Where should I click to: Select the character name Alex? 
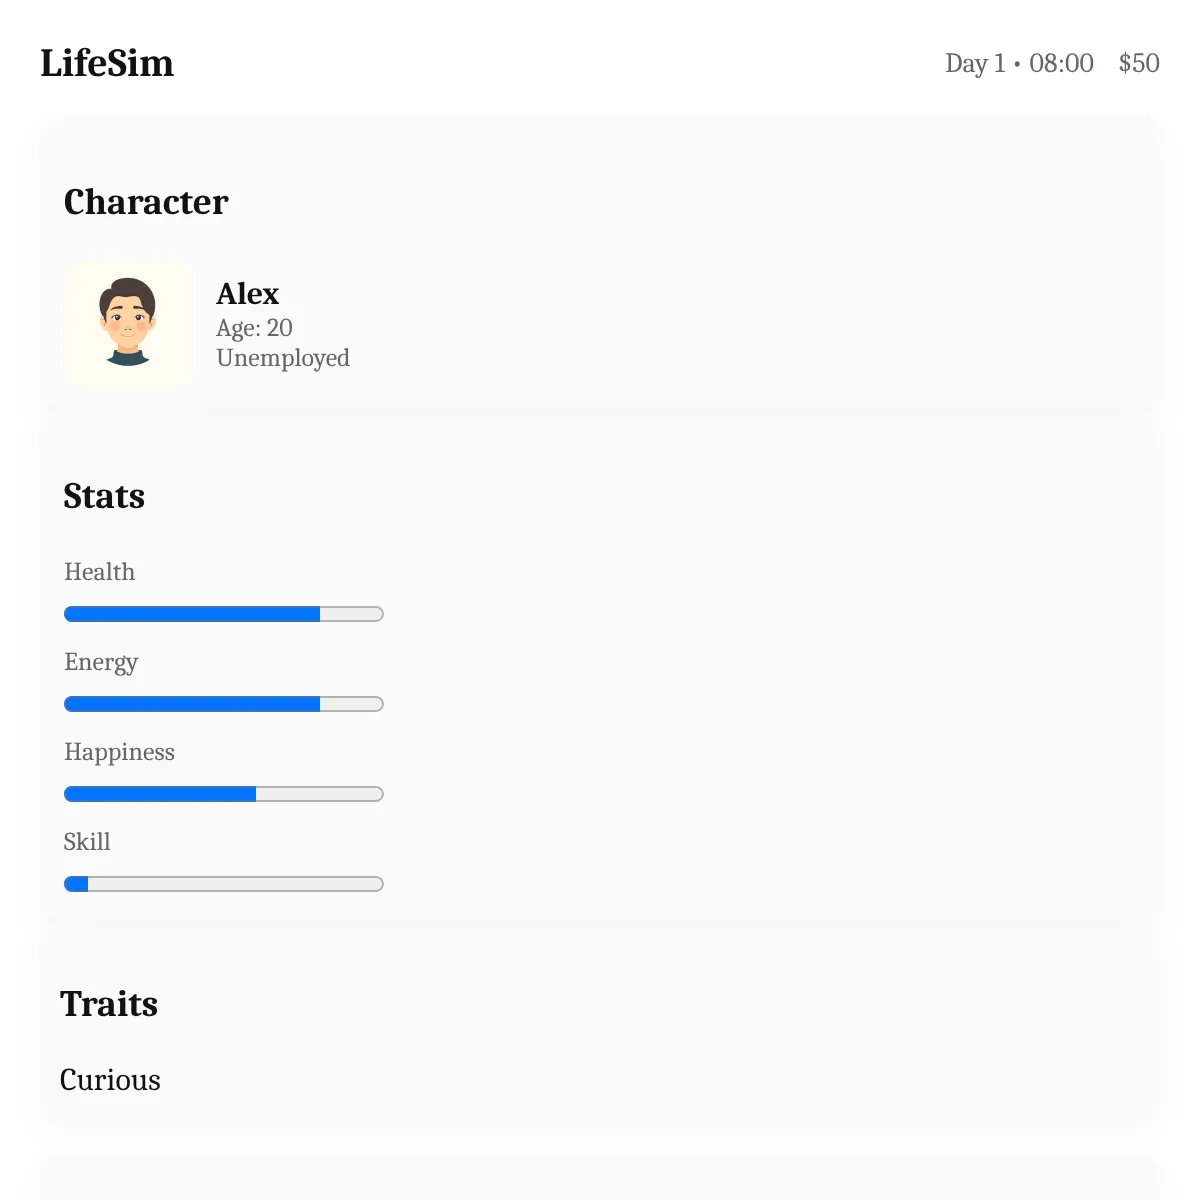tap(247, 294)
